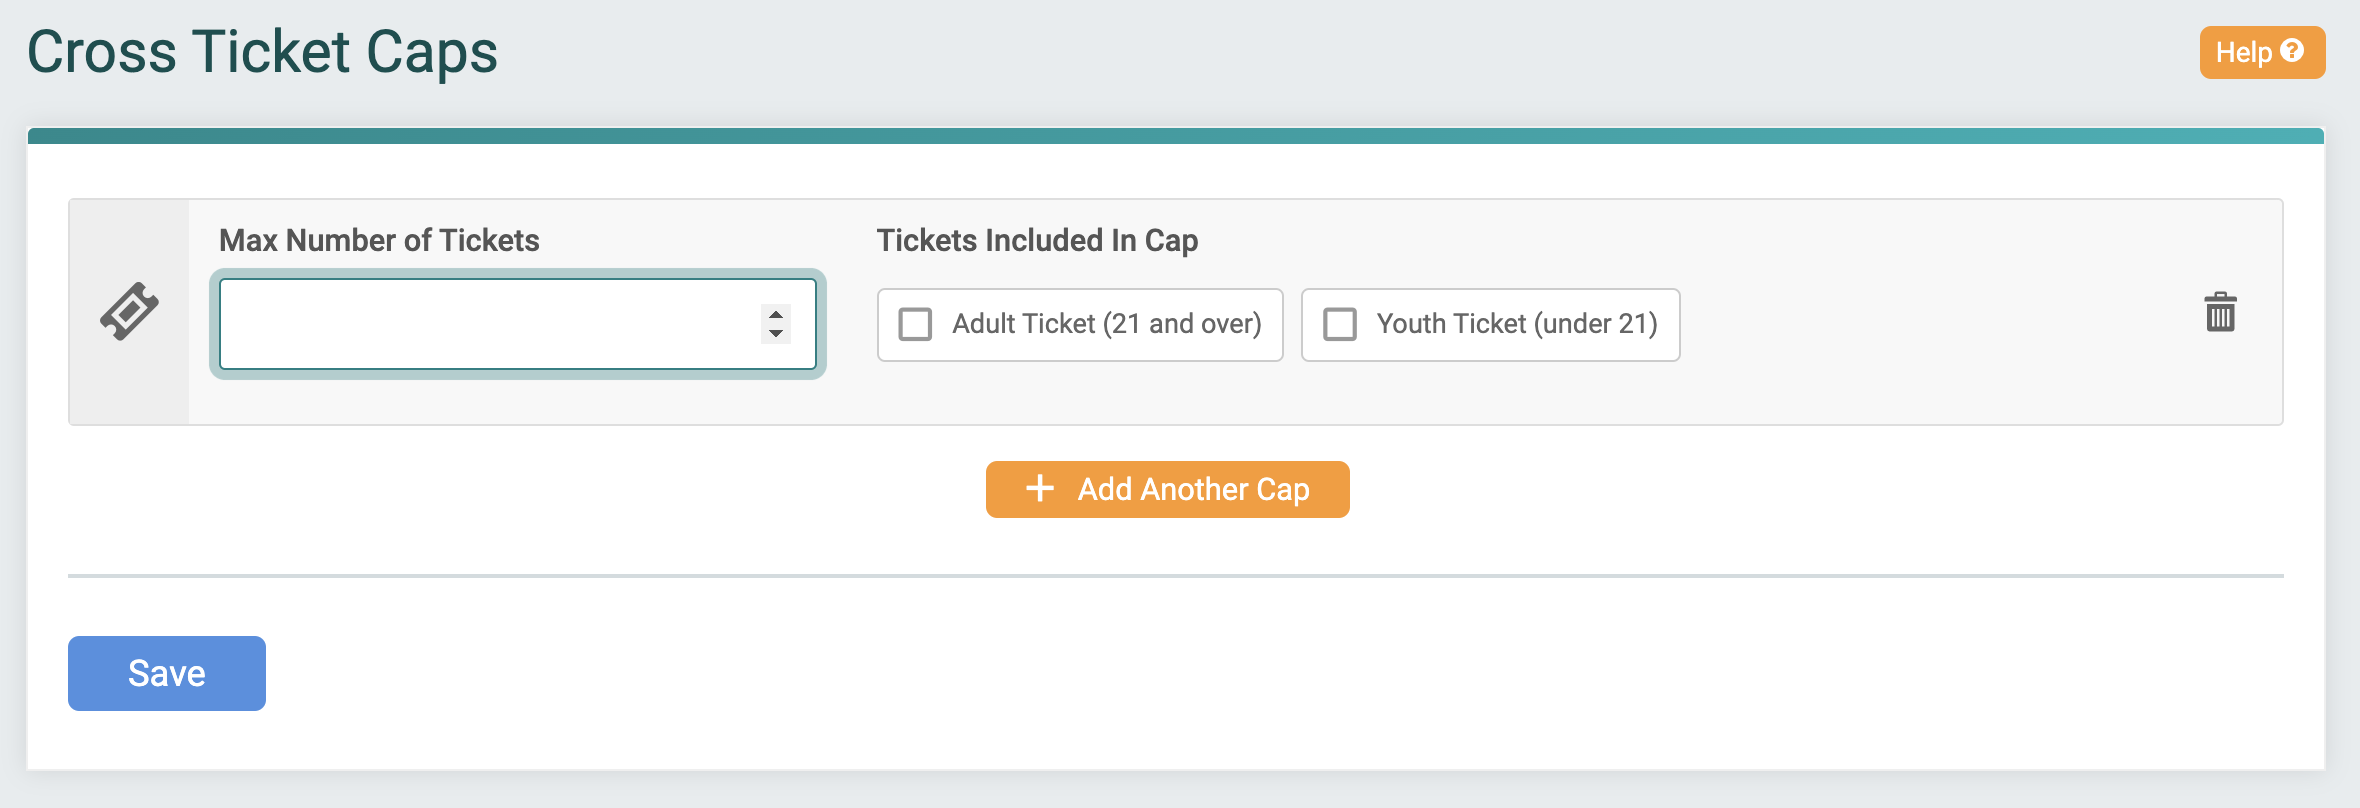Click the Adult Ticket label text
Viewport: 2360px width, 808px height.
coord(1106,323)
